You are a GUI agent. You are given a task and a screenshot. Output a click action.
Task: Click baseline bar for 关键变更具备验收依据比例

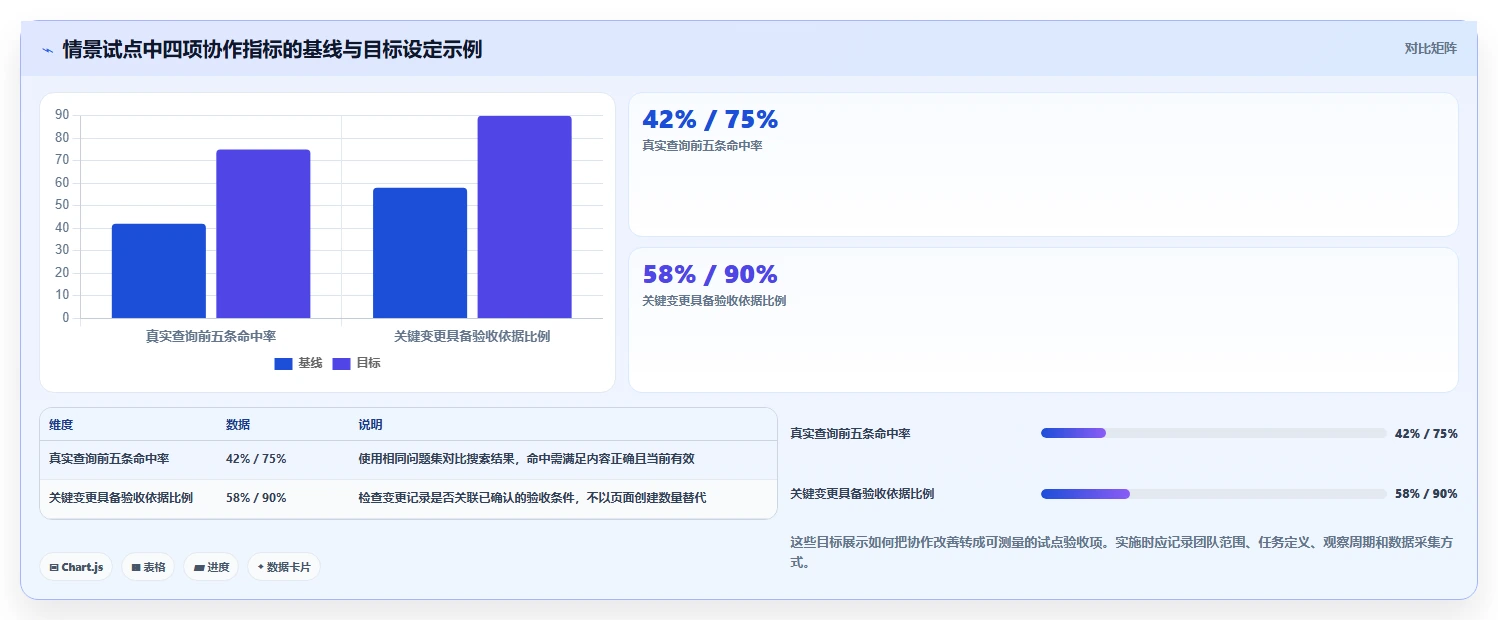coord(420,253)
